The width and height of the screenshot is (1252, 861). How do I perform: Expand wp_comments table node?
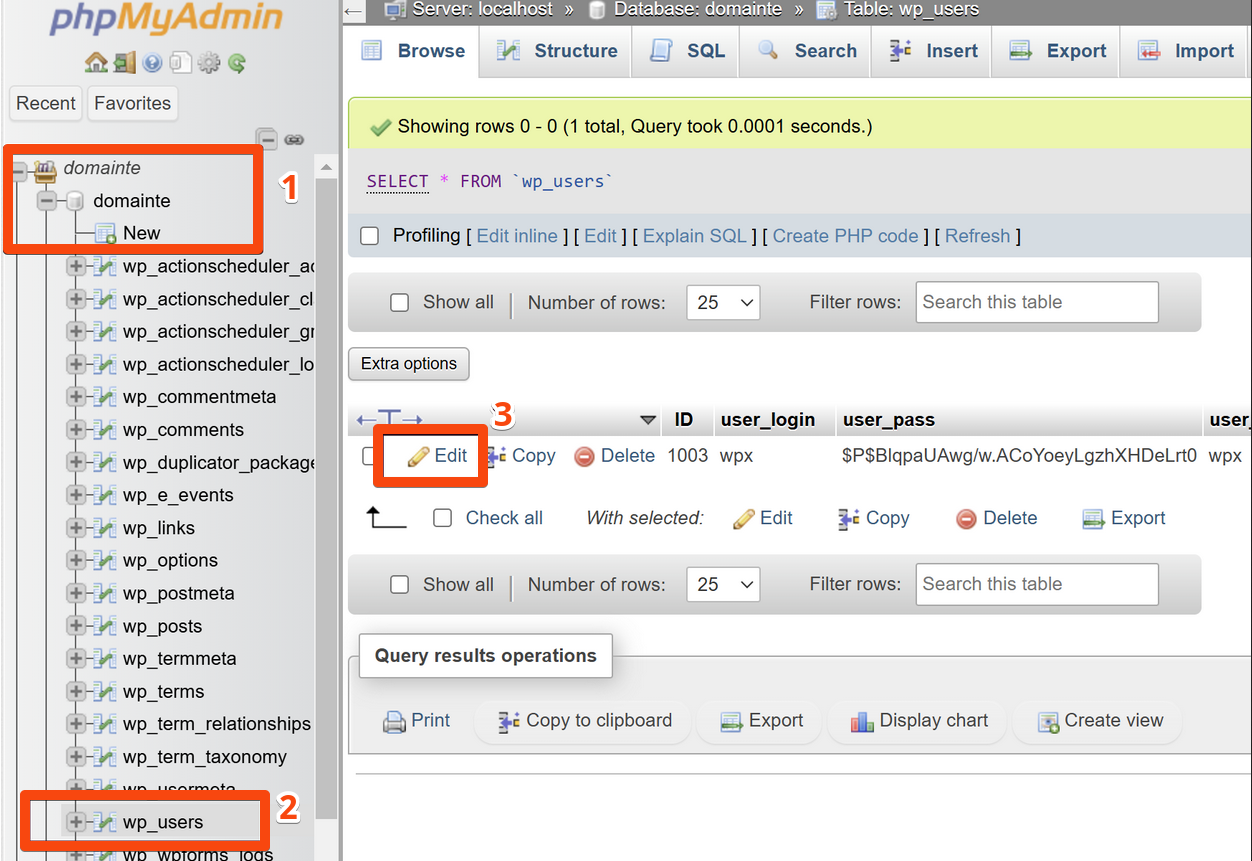(75, 430)
